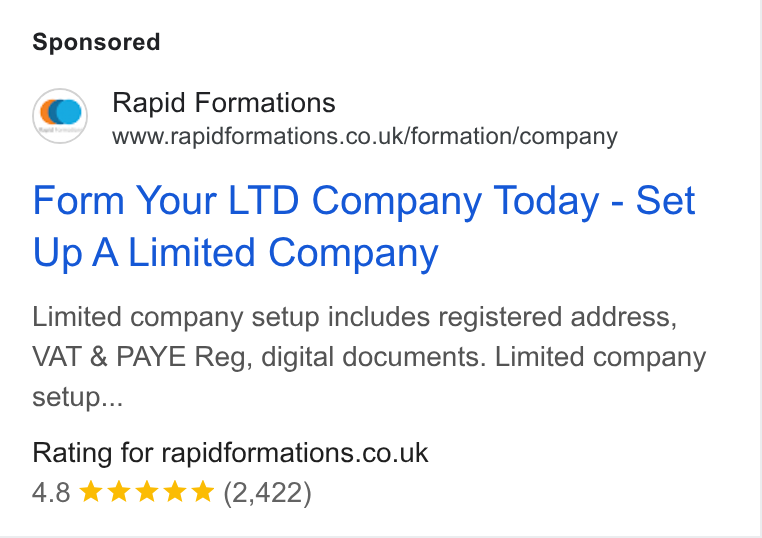Click the truncated 'setup...' description ending
Viewport: 762px width, 538px height.
[78, 398]
